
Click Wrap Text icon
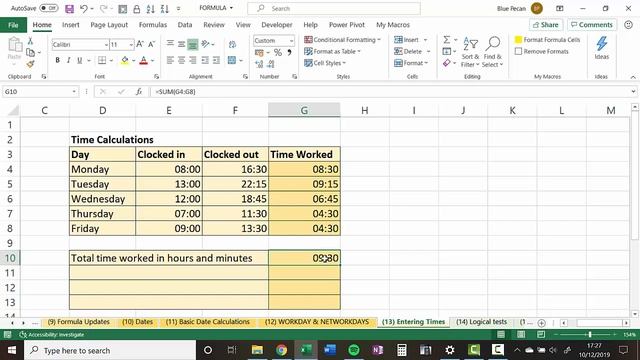[232, 44]
